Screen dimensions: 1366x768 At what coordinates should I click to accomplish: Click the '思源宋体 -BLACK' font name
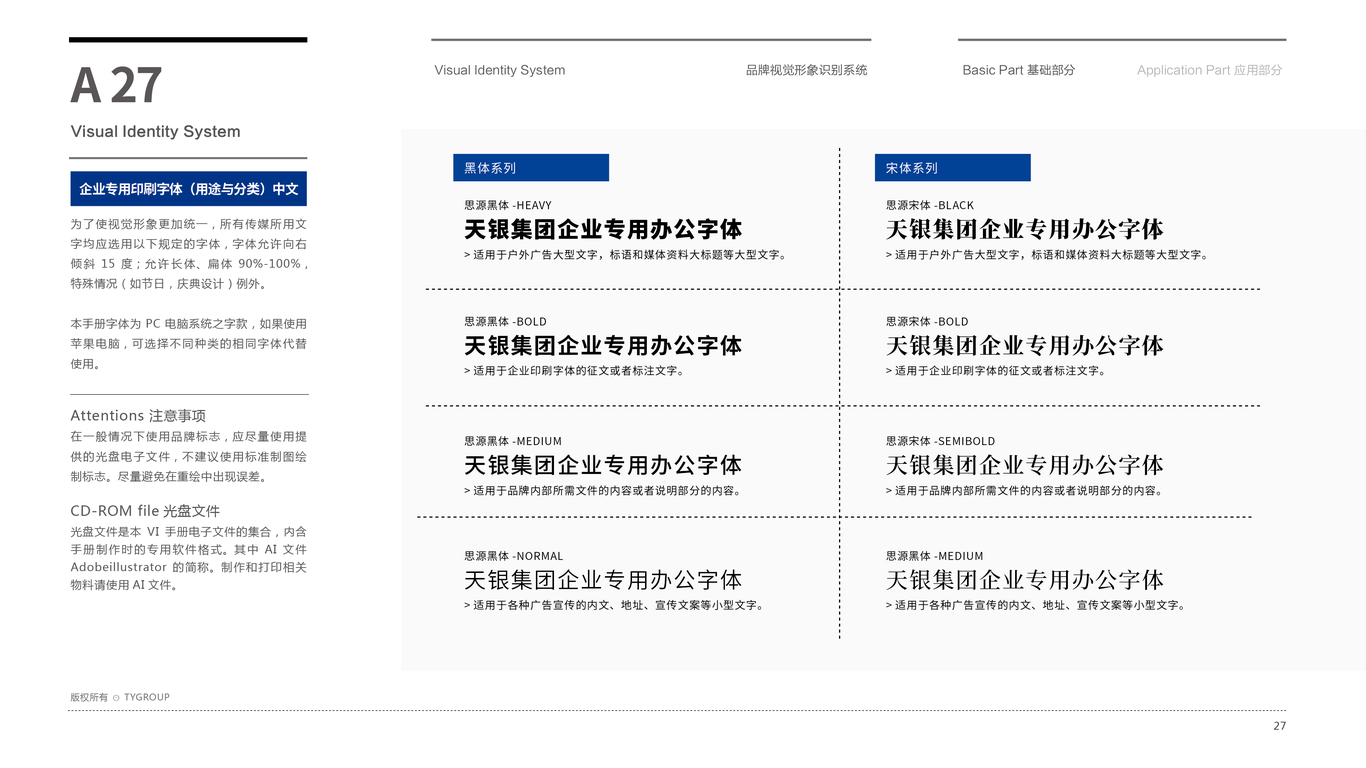tap(930, 205)
